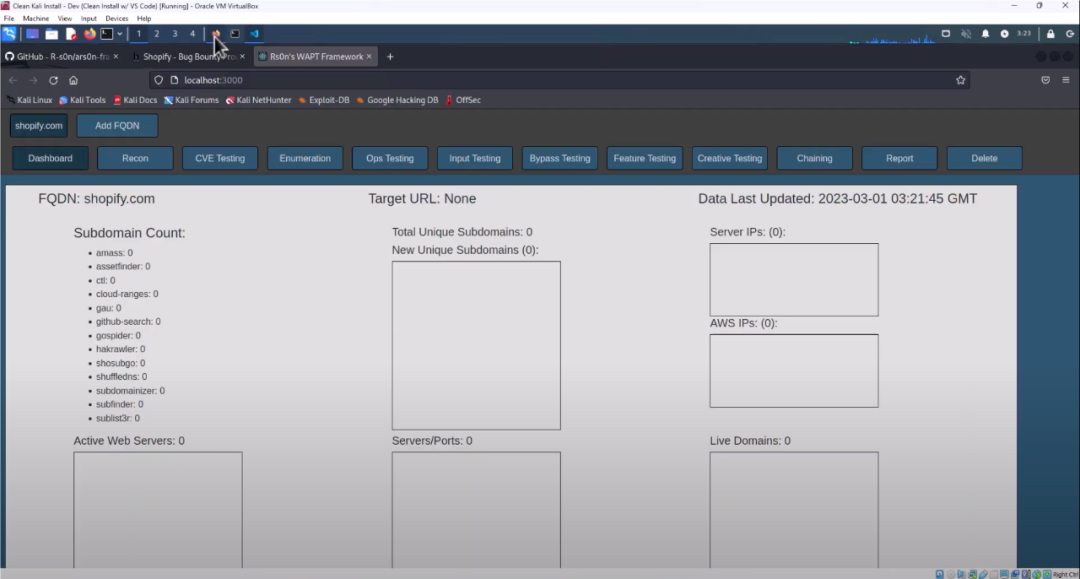Click the panel clock showing 3:23
Image resolution: width=1080 pixels, height=579 pixels.
pyautogui.click(x=1024, y=34)
